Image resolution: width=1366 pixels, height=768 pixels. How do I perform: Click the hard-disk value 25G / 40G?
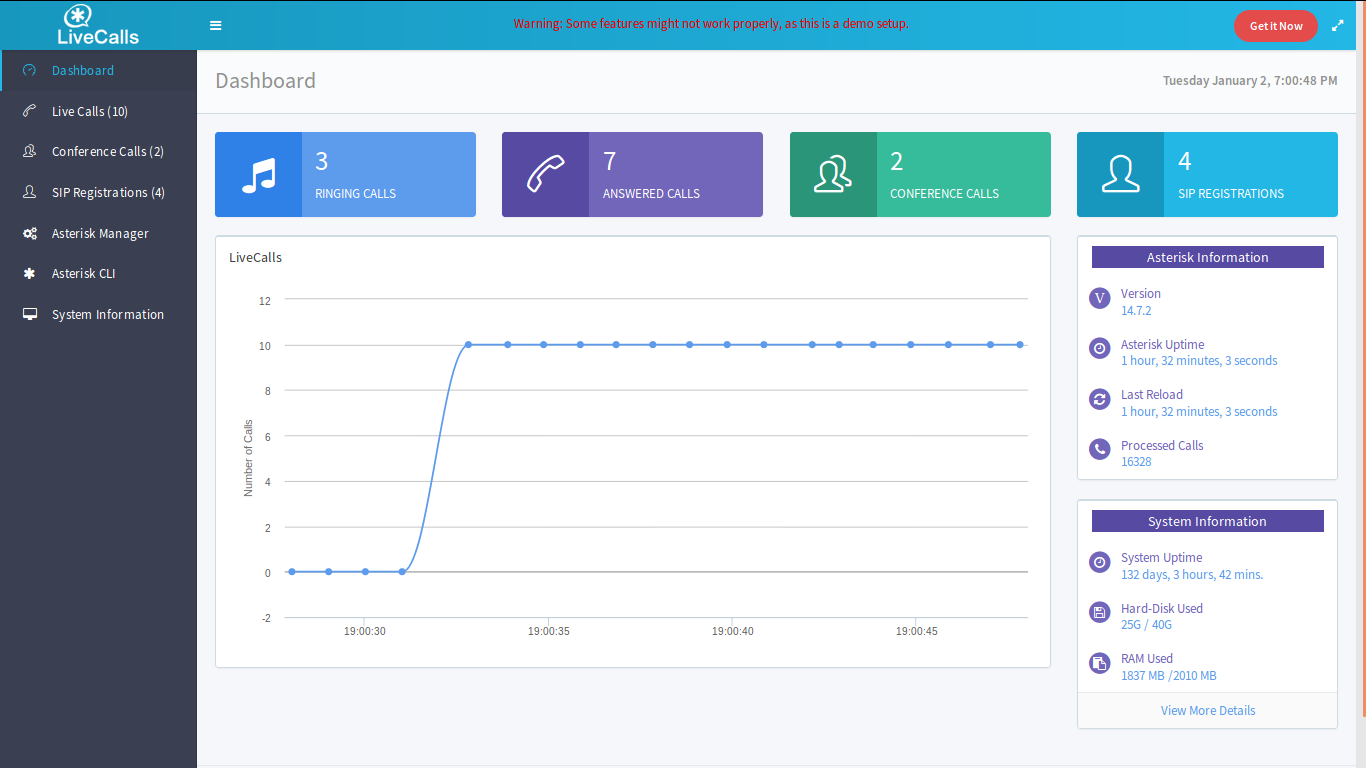tap(1146, 625)
